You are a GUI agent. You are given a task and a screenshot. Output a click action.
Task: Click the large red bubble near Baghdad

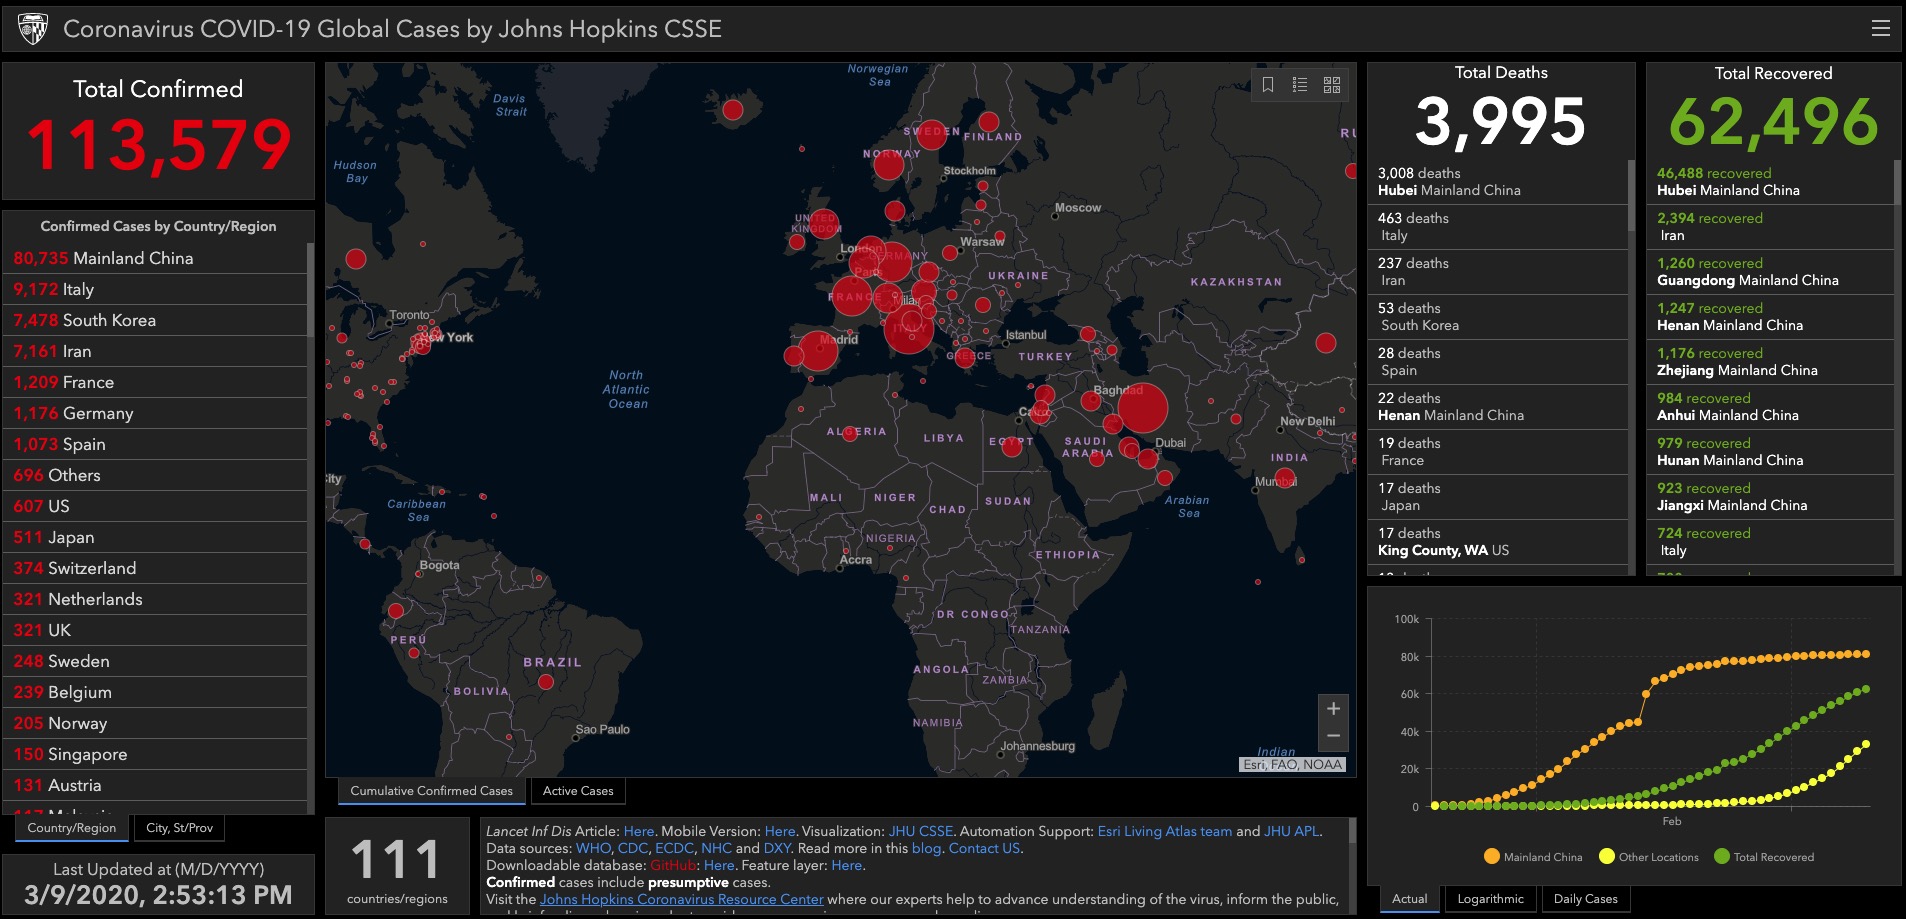pos(1143,408)
